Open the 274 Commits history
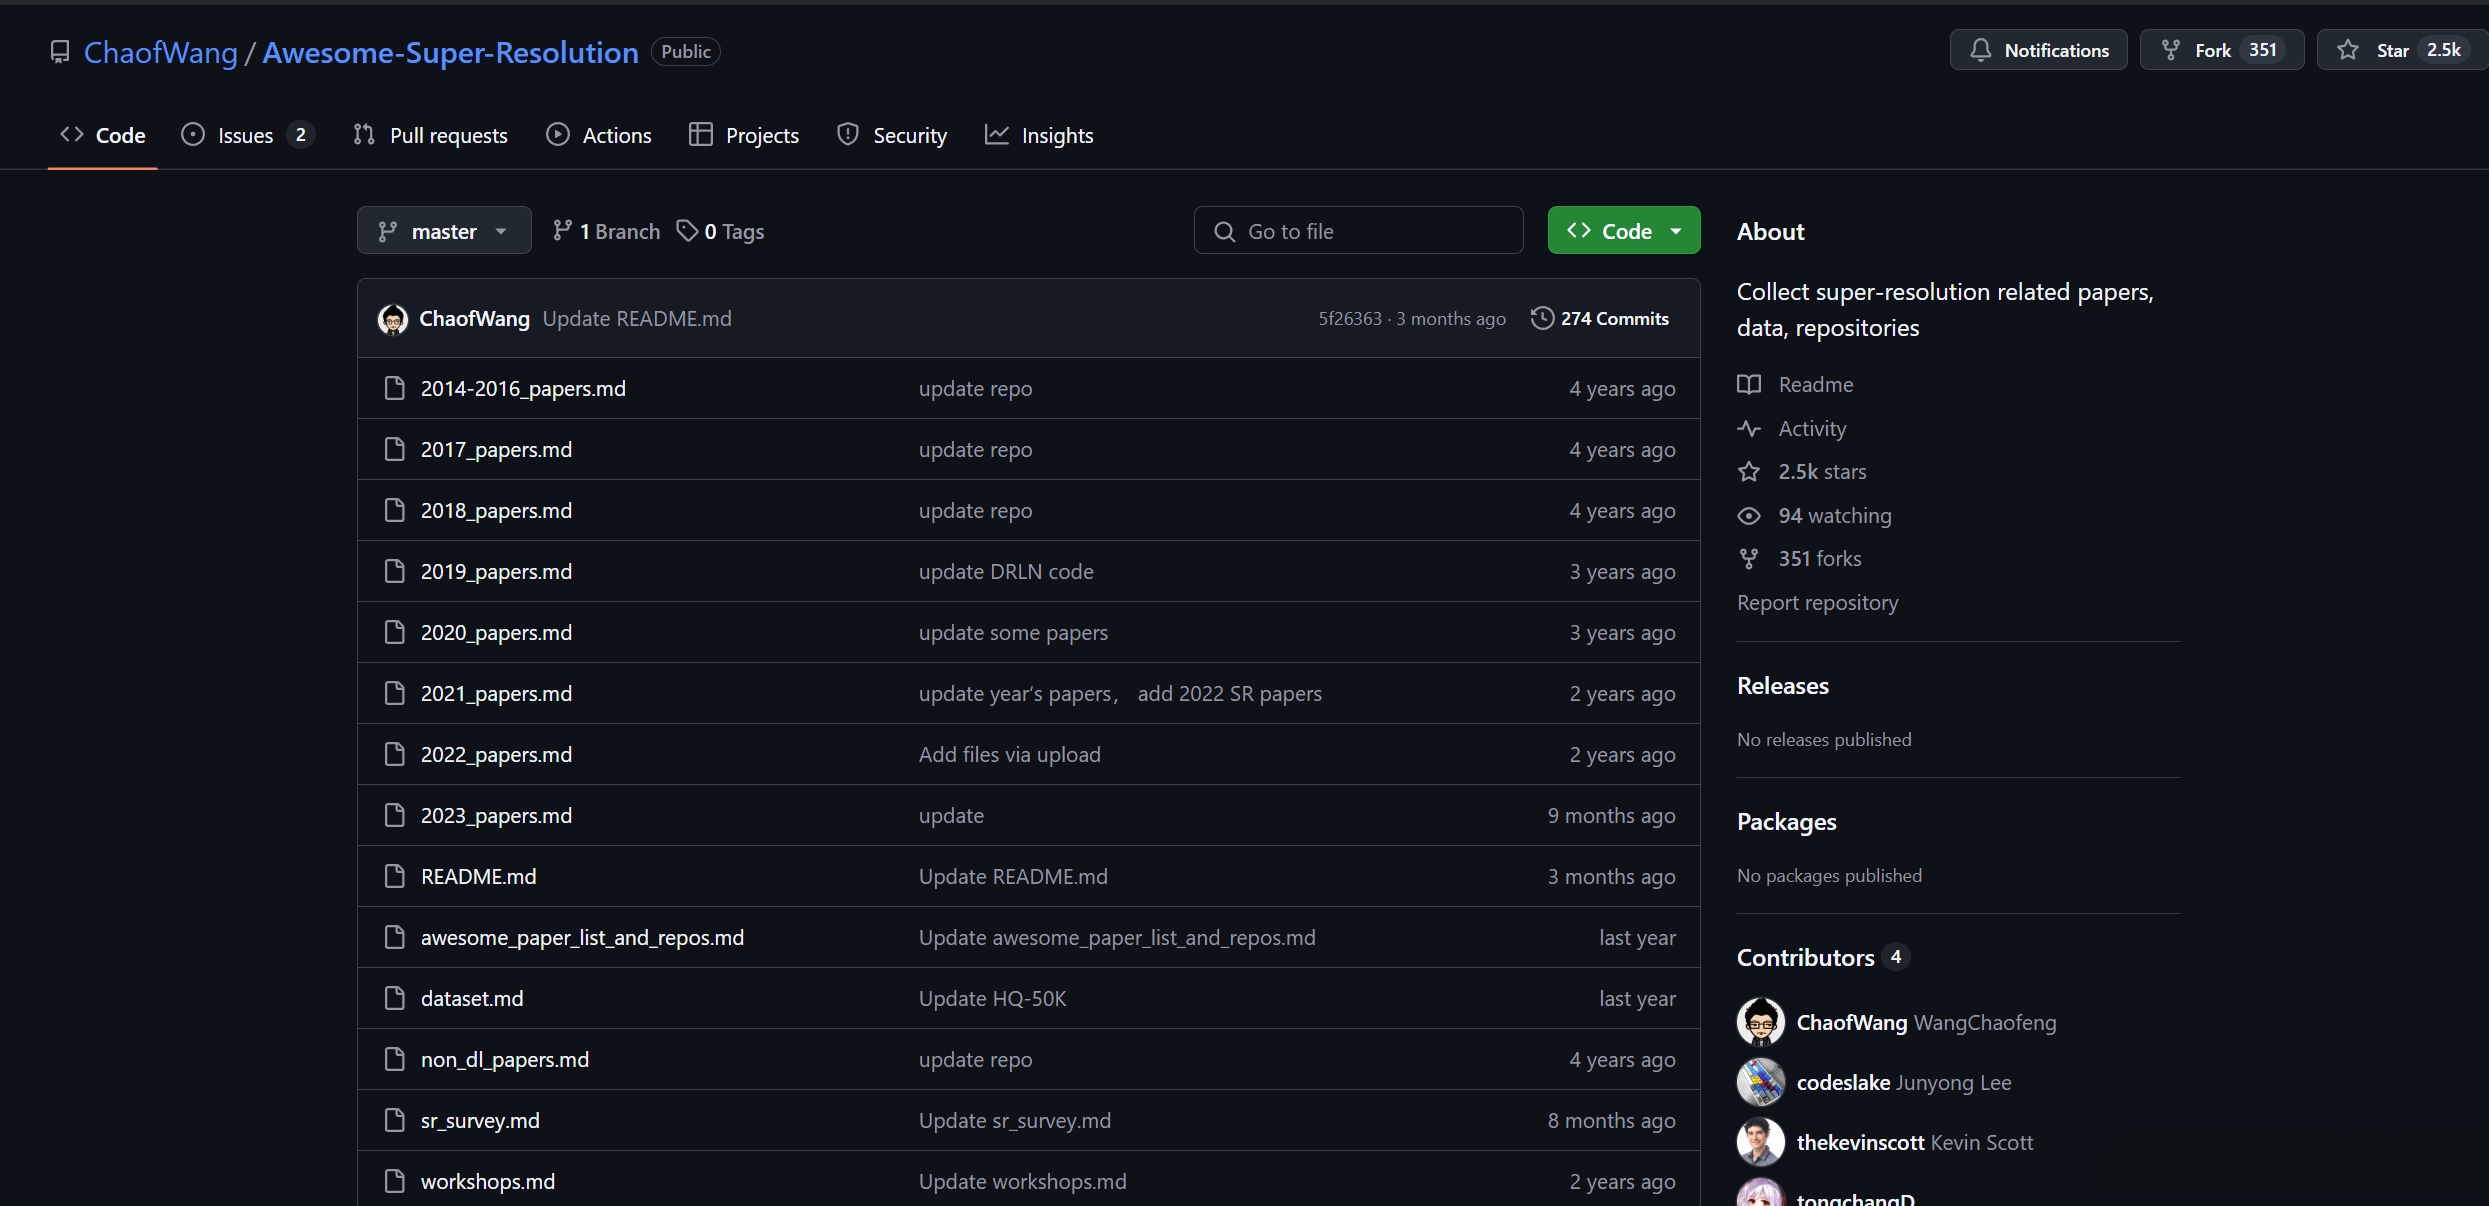 (1599, 318)
